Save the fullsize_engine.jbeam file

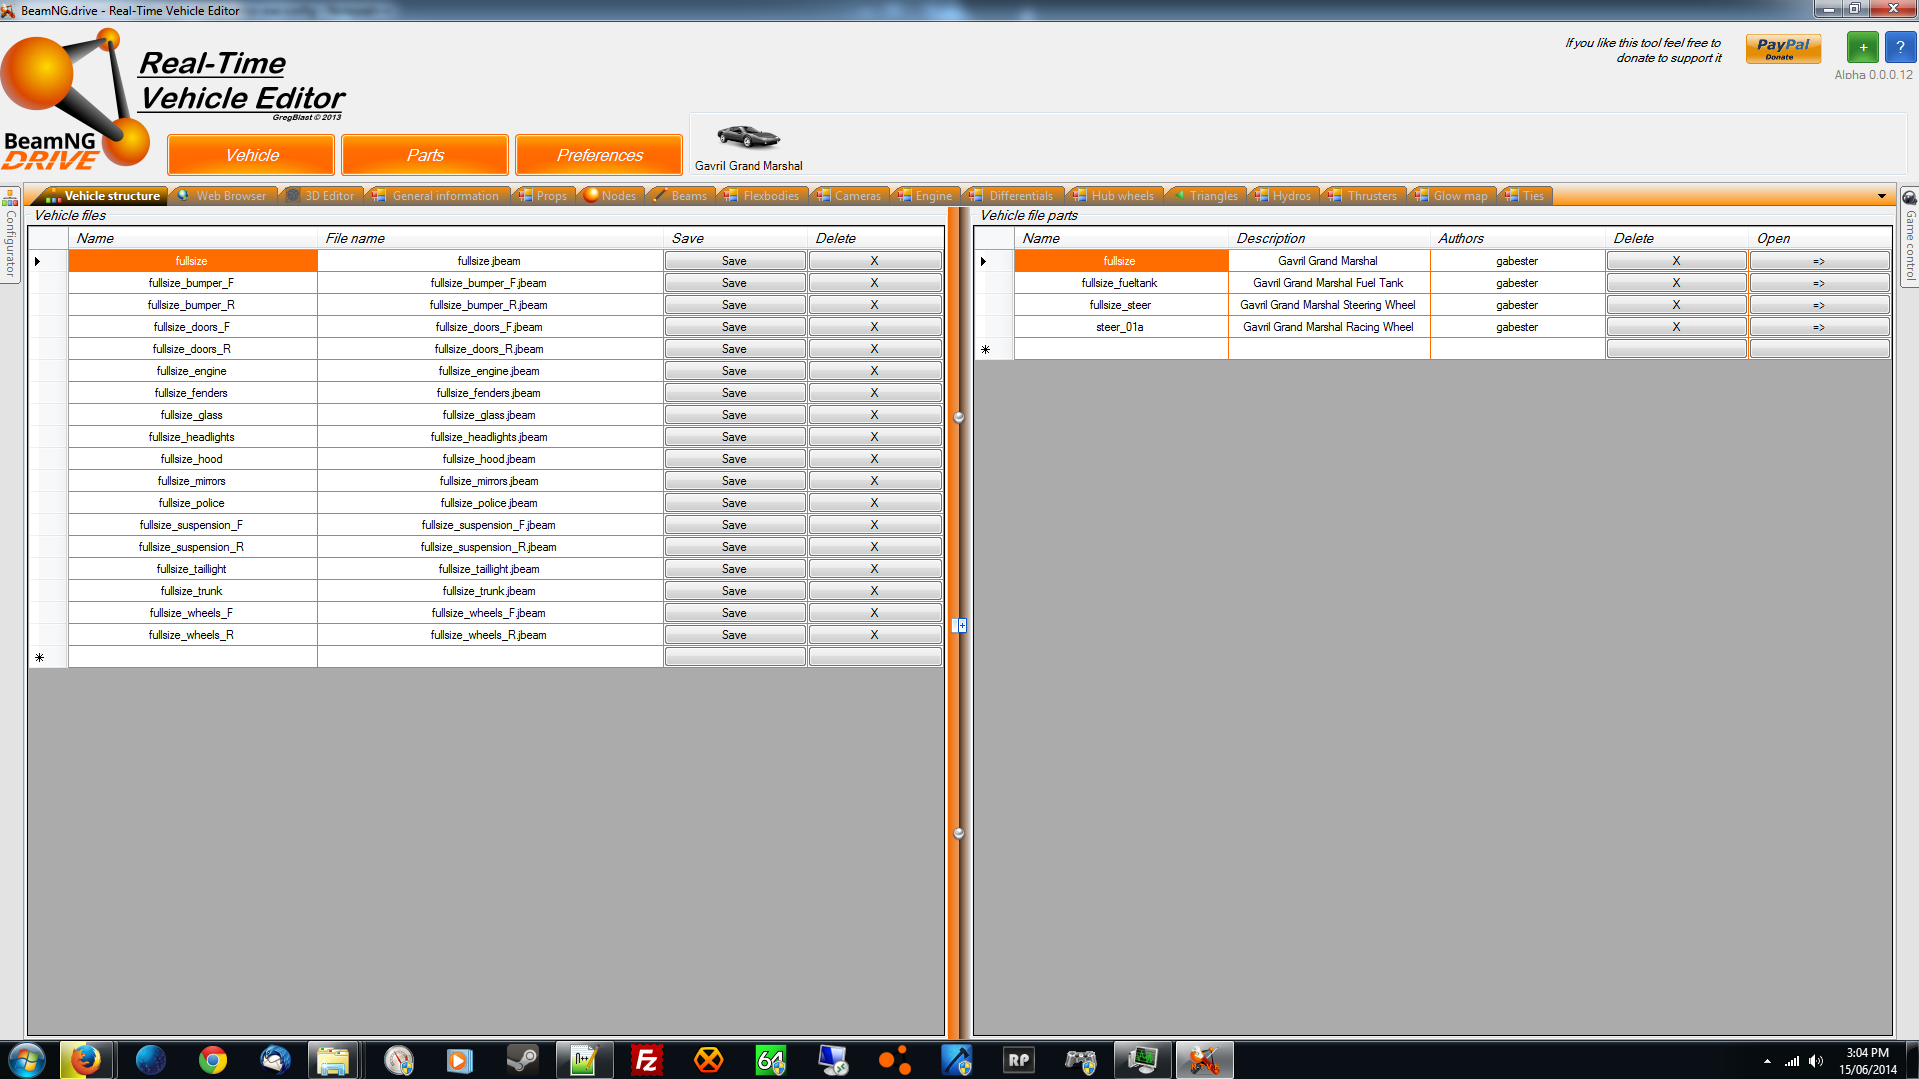point(735,371)
